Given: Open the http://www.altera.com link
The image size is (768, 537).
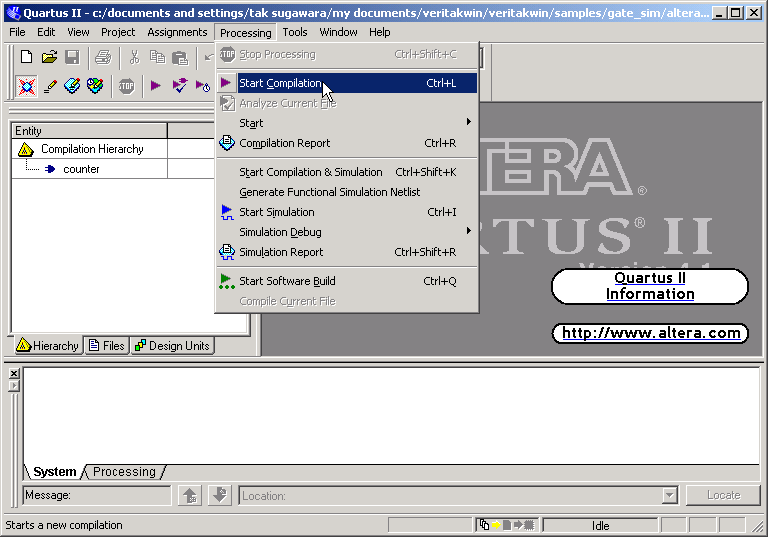Looking at the screenshot, I should point(650,333).
